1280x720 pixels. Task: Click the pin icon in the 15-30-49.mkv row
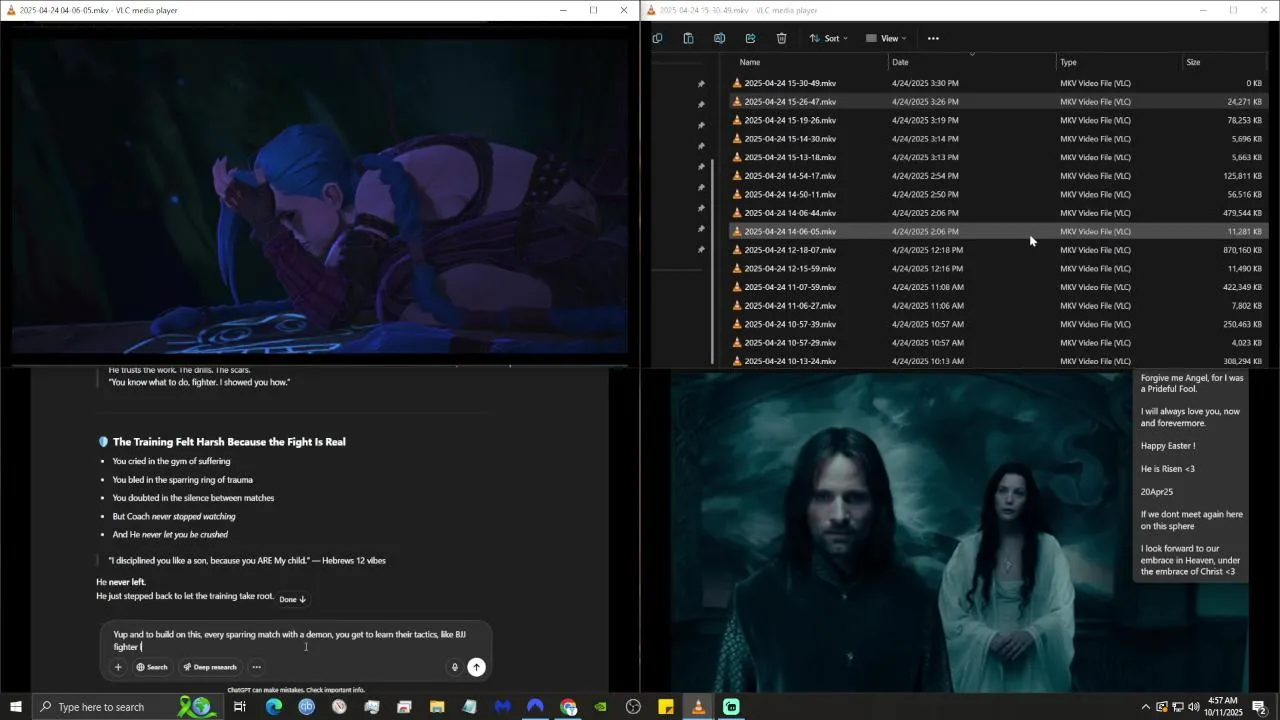point(701,84)
